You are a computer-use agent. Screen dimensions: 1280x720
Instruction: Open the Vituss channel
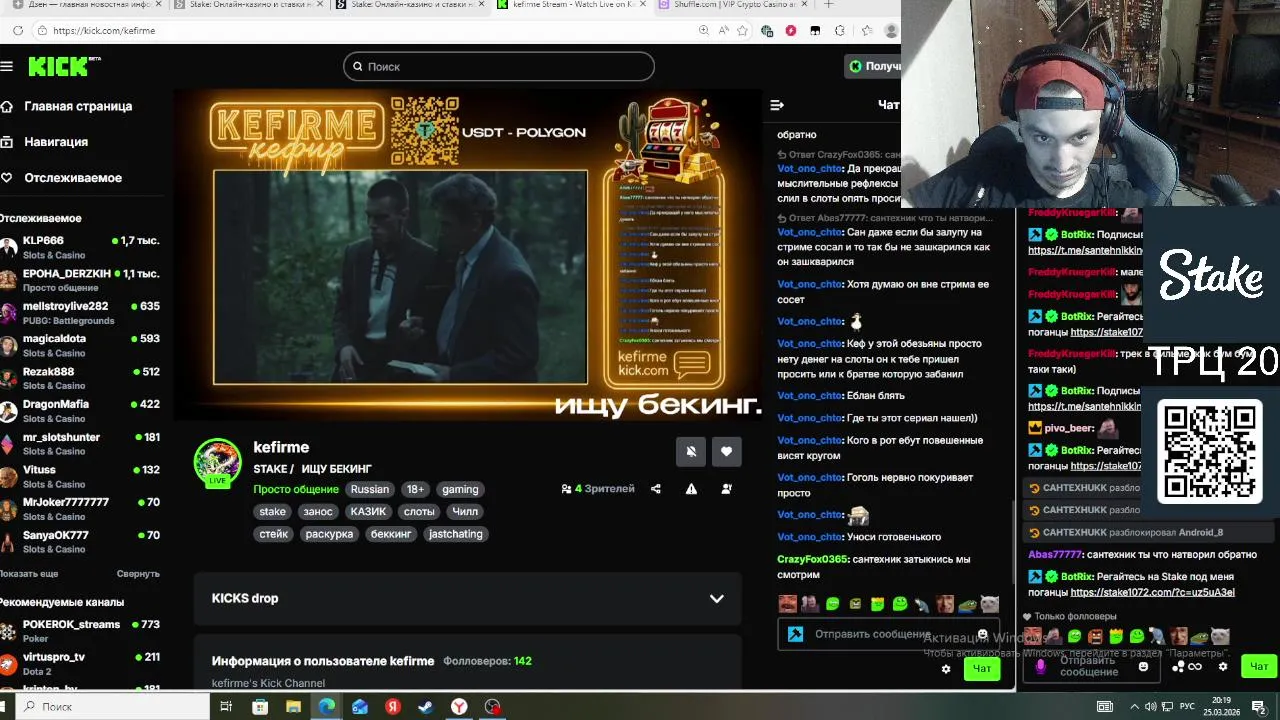tap(80, 476)
